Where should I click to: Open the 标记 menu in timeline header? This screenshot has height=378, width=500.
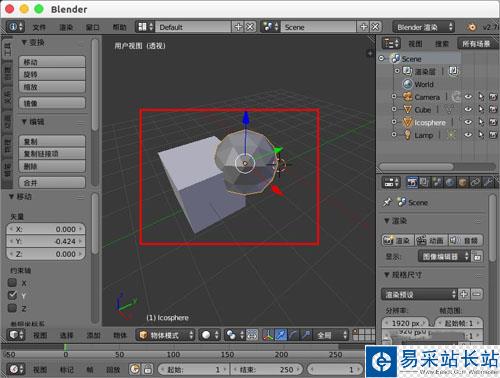66,370
